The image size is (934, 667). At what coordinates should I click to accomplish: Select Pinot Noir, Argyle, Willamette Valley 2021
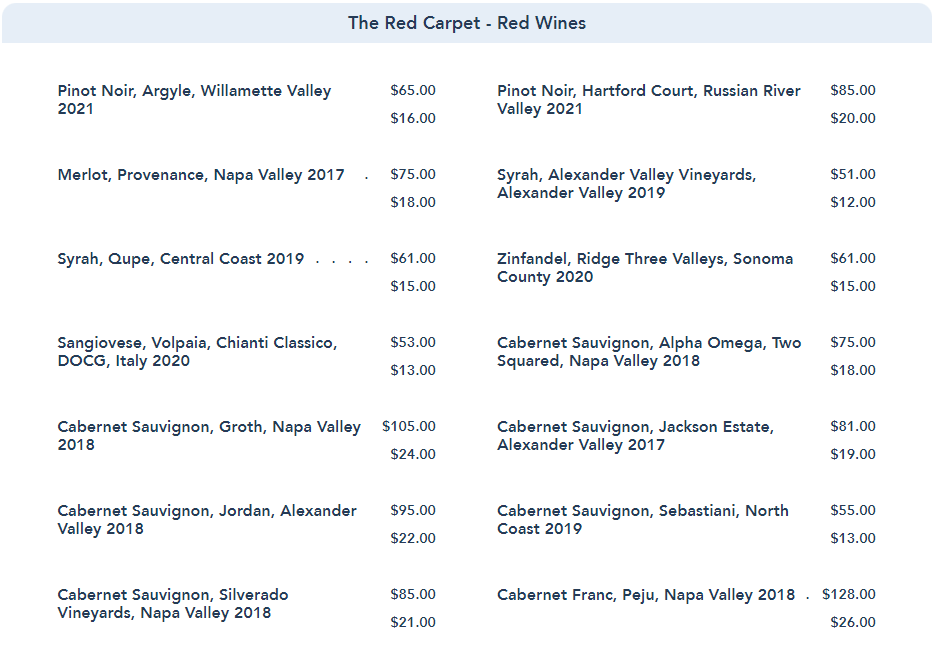click(x=194, y=99)
